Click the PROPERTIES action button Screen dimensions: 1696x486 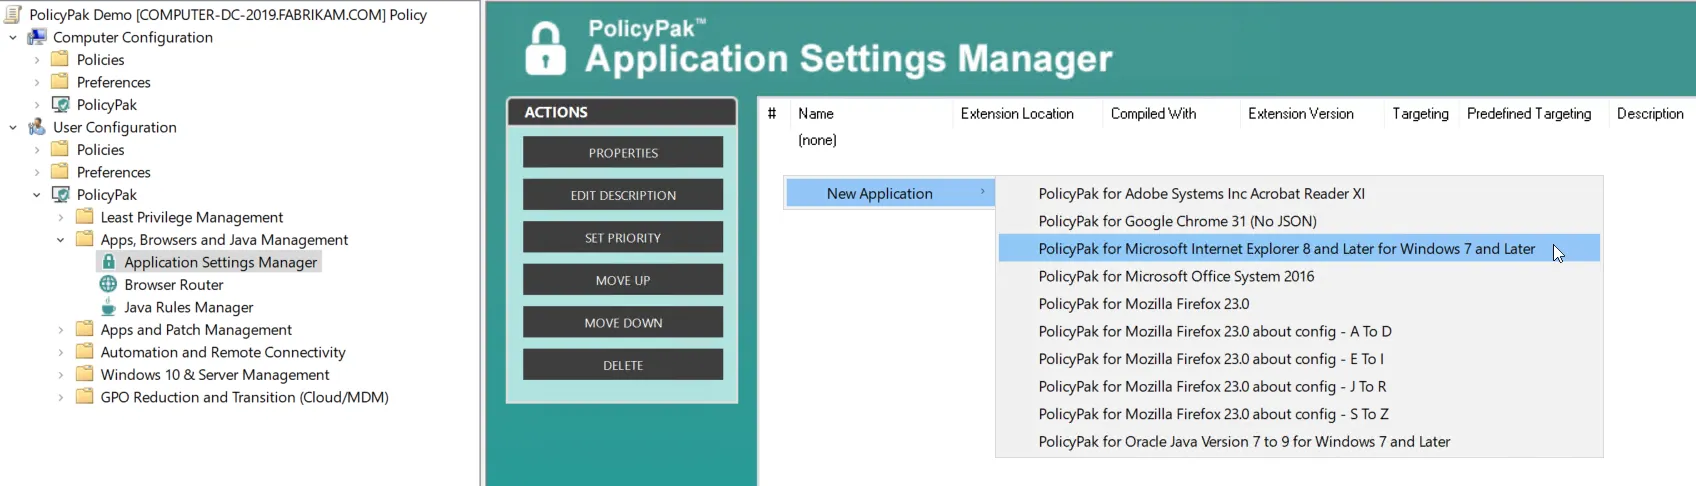pos(623,152)
